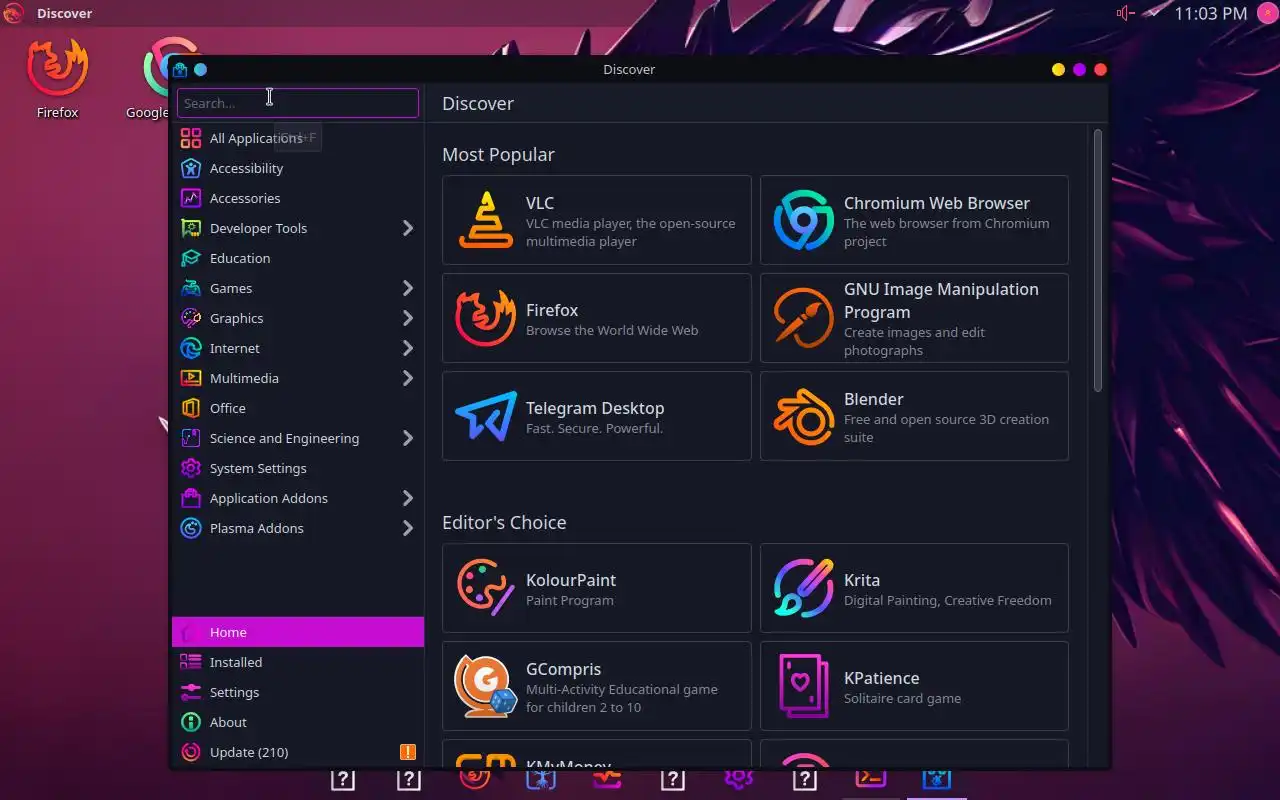Click the muted volume icon in system tray
Screen dimensions: 1280x800
pyautogui.click(x=1126, y=13)
